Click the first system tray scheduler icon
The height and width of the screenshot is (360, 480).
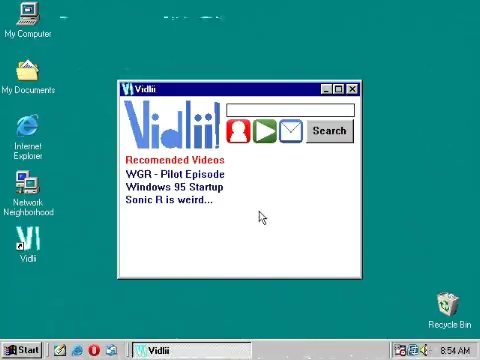[x=400, y=350]
